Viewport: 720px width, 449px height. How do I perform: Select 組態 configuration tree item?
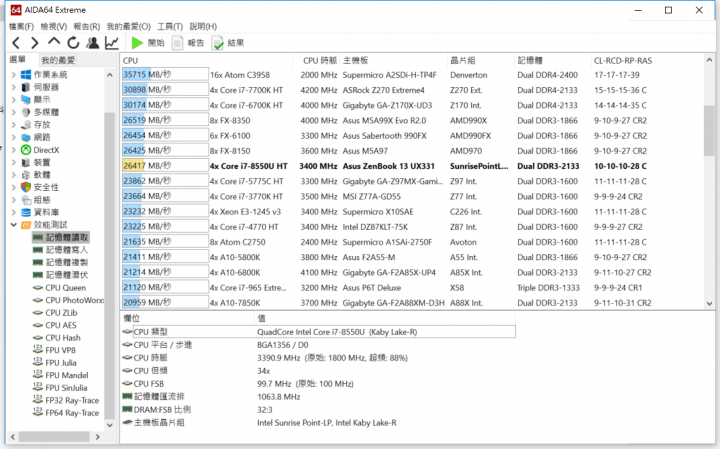[36, 200]
